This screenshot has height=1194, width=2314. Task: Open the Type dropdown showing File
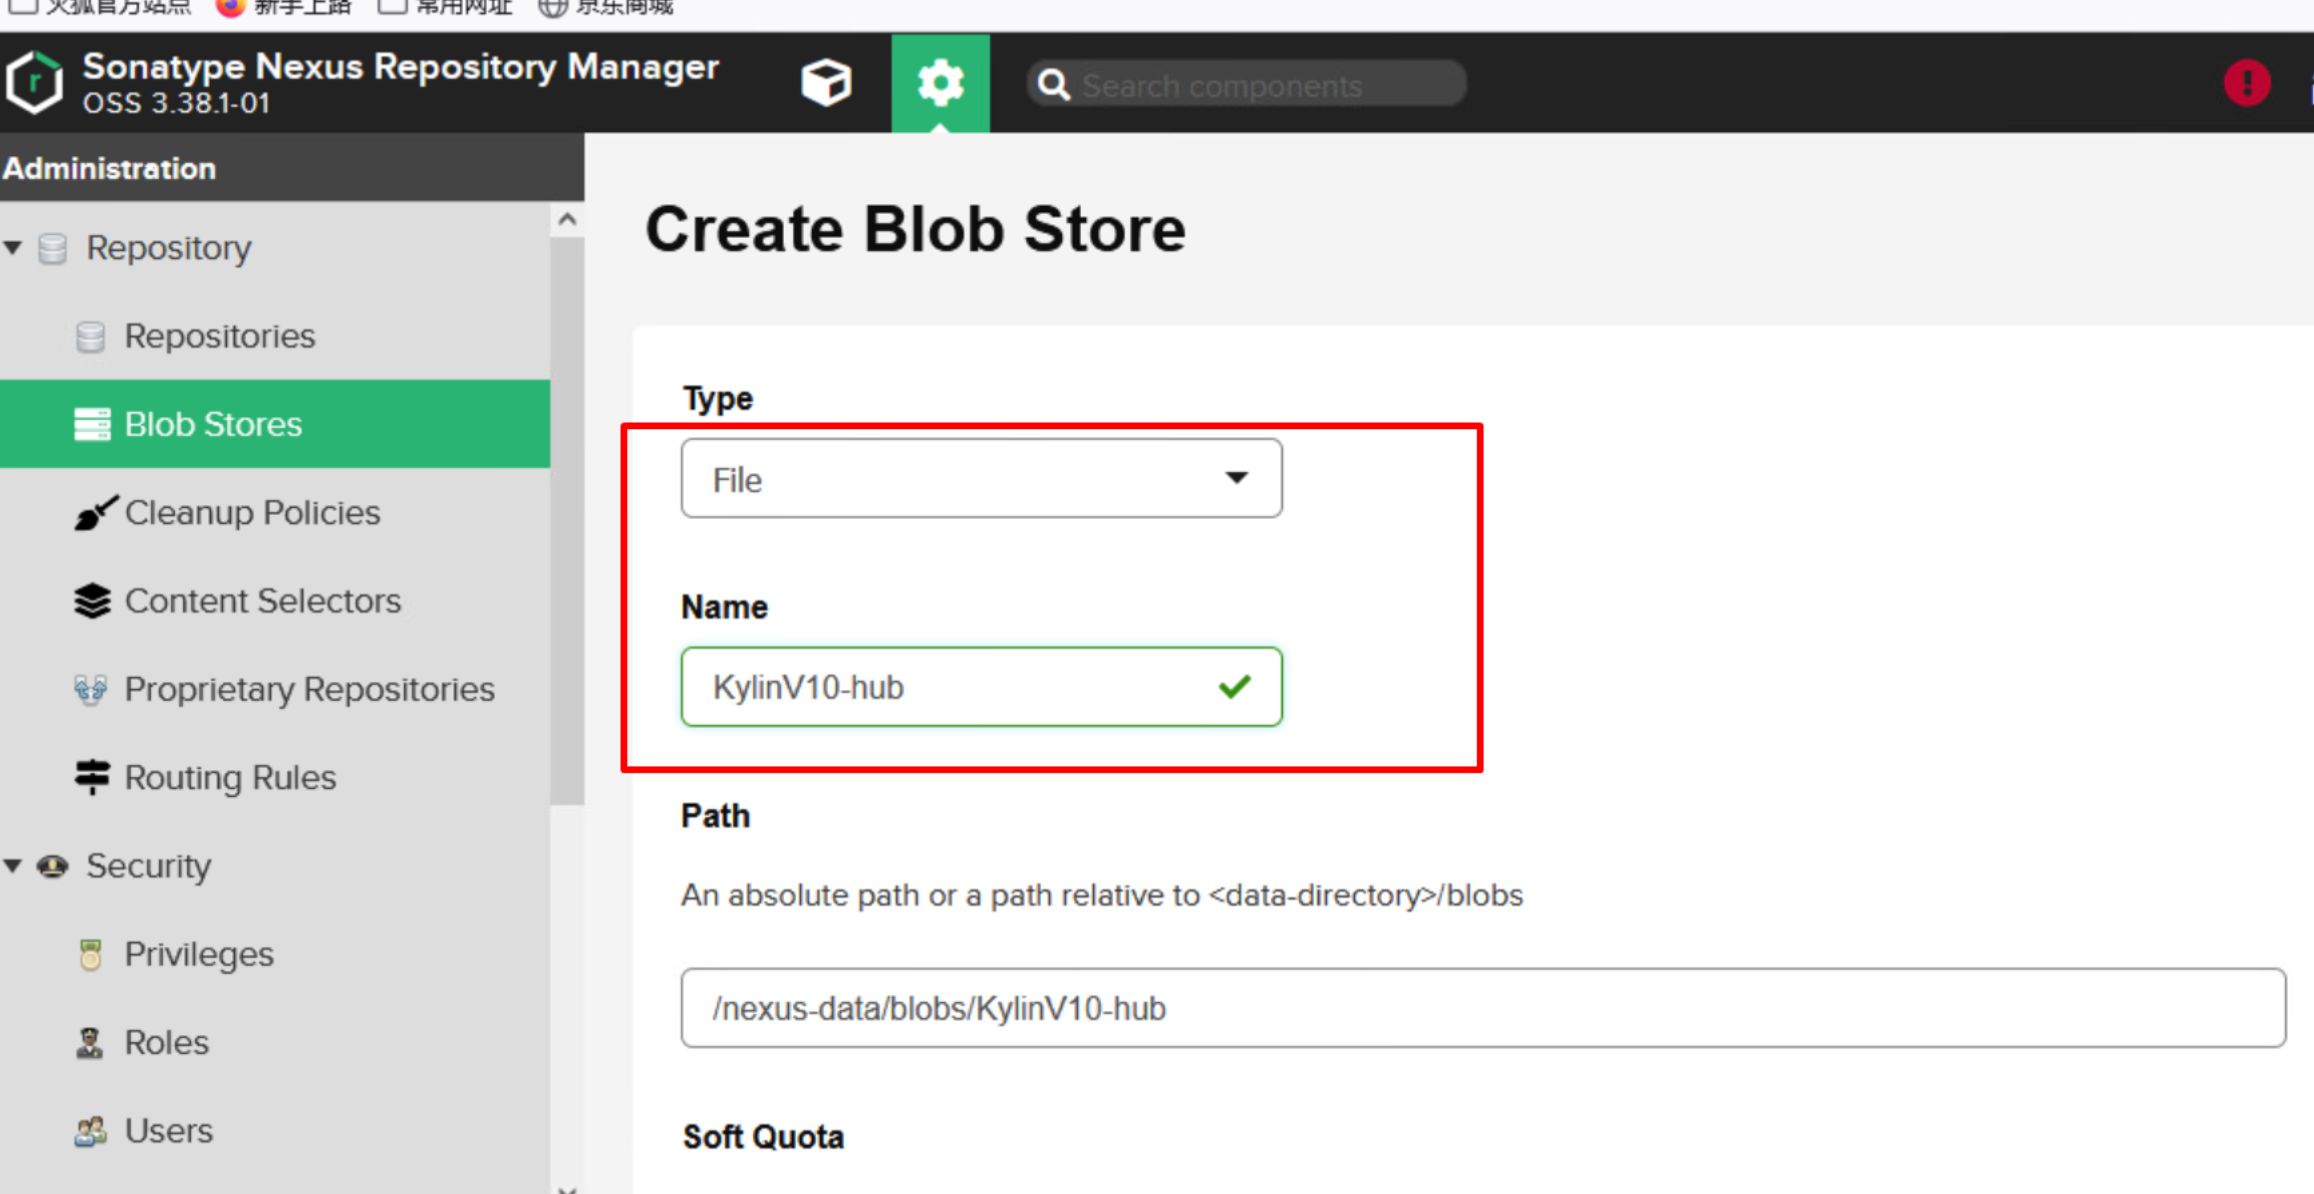(981, 479)
